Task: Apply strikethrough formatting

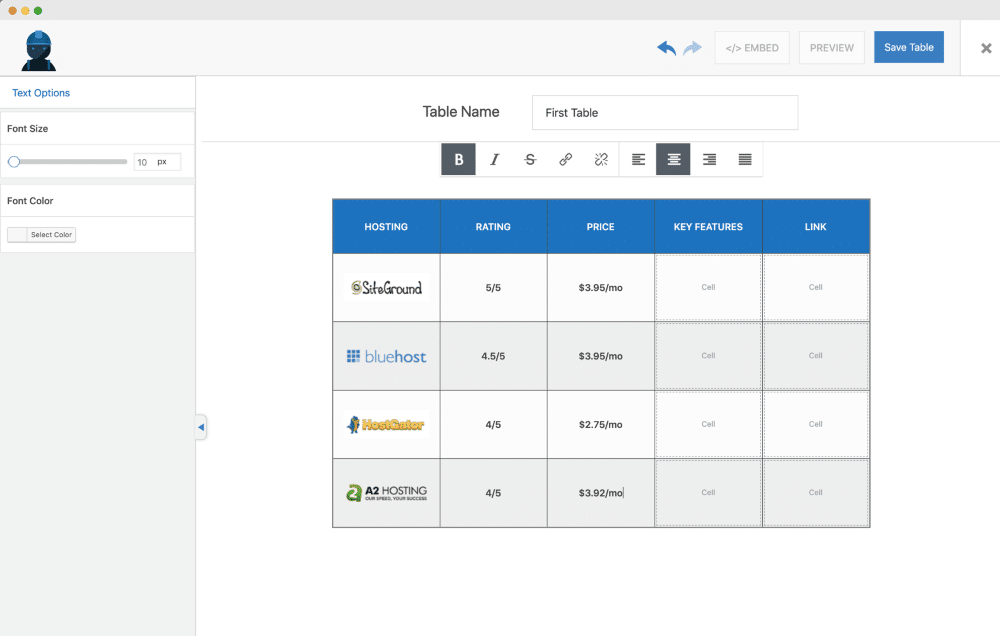Action: pyautogui.click(x=530, y=160)
